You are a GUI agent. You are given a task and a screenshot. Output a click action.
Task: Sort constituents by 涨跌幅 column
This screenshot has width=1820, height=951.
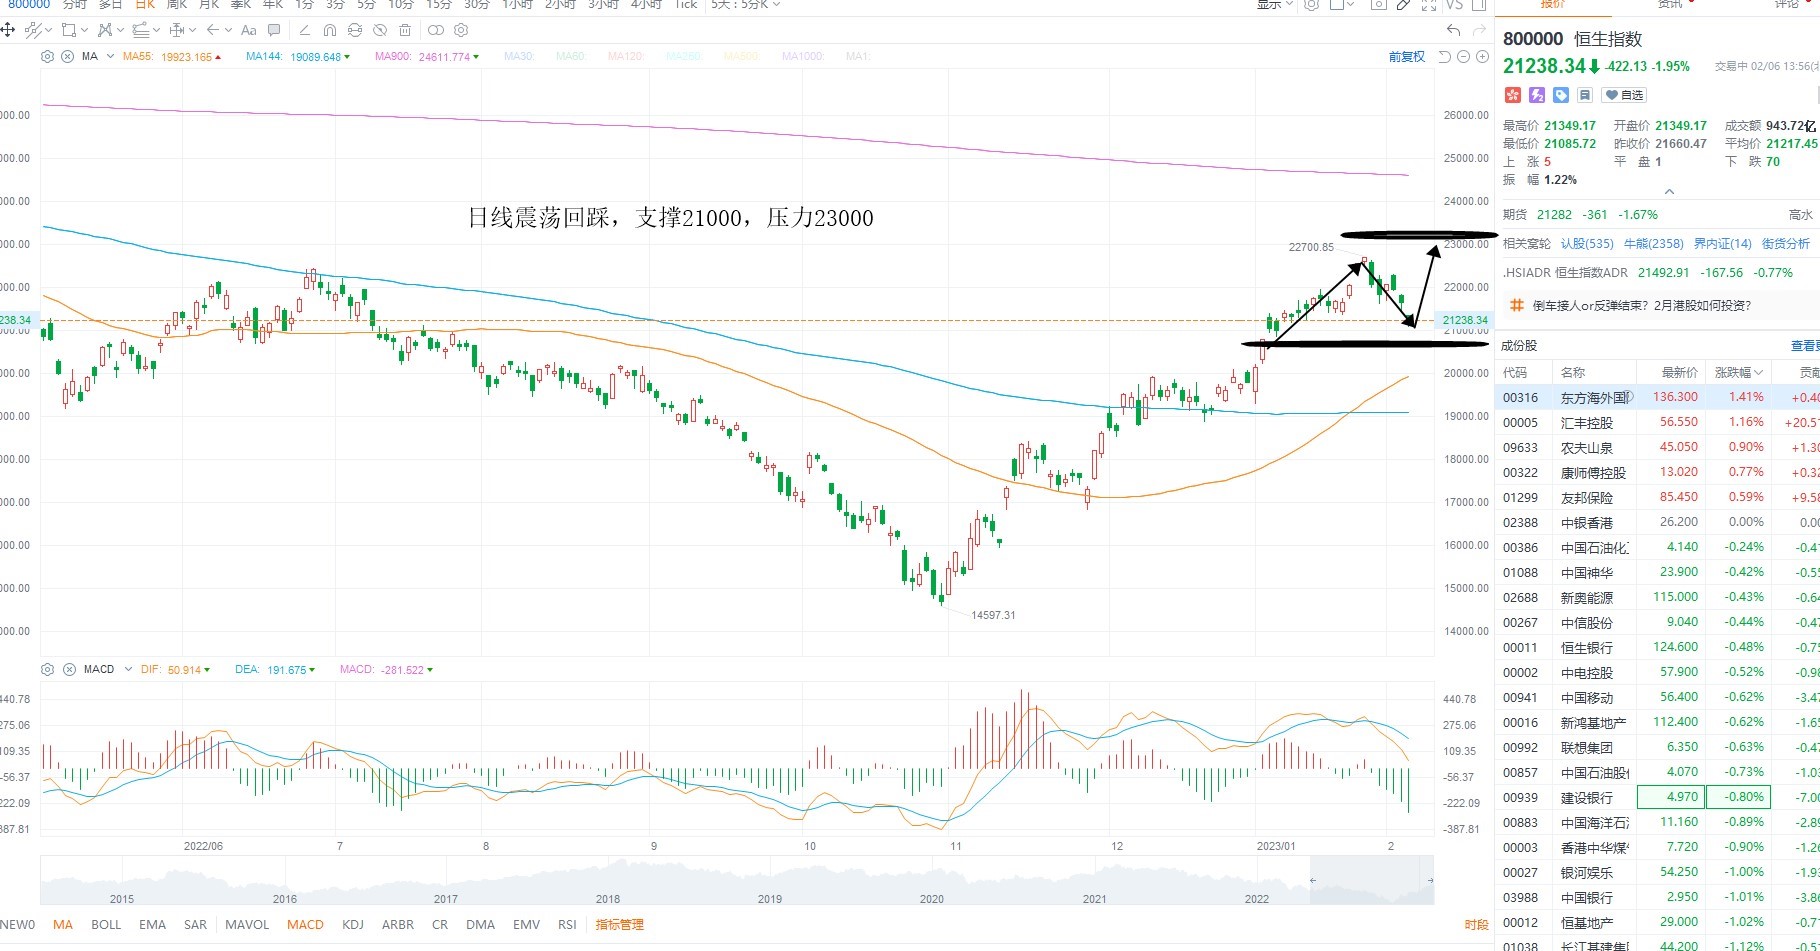click(x=1738, y=372)
